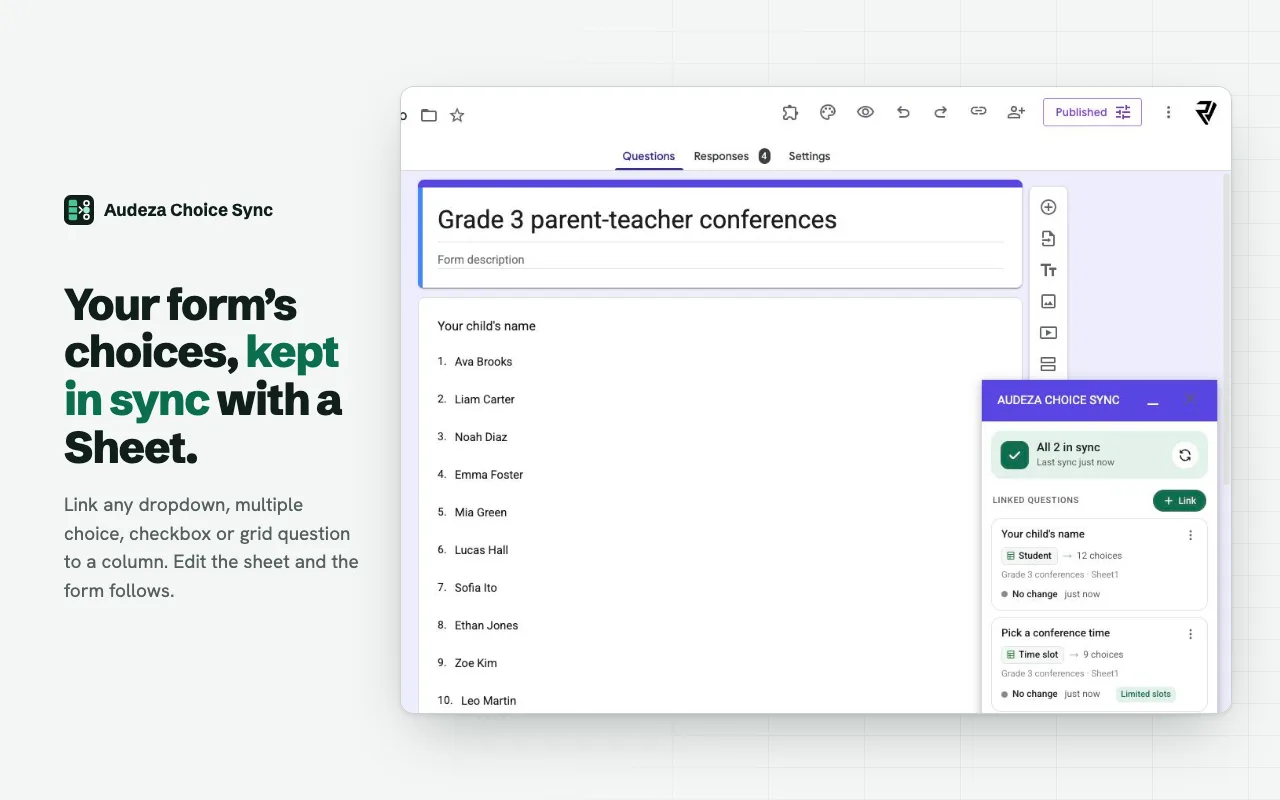Open the Published settings button

tap(1092, 112)
